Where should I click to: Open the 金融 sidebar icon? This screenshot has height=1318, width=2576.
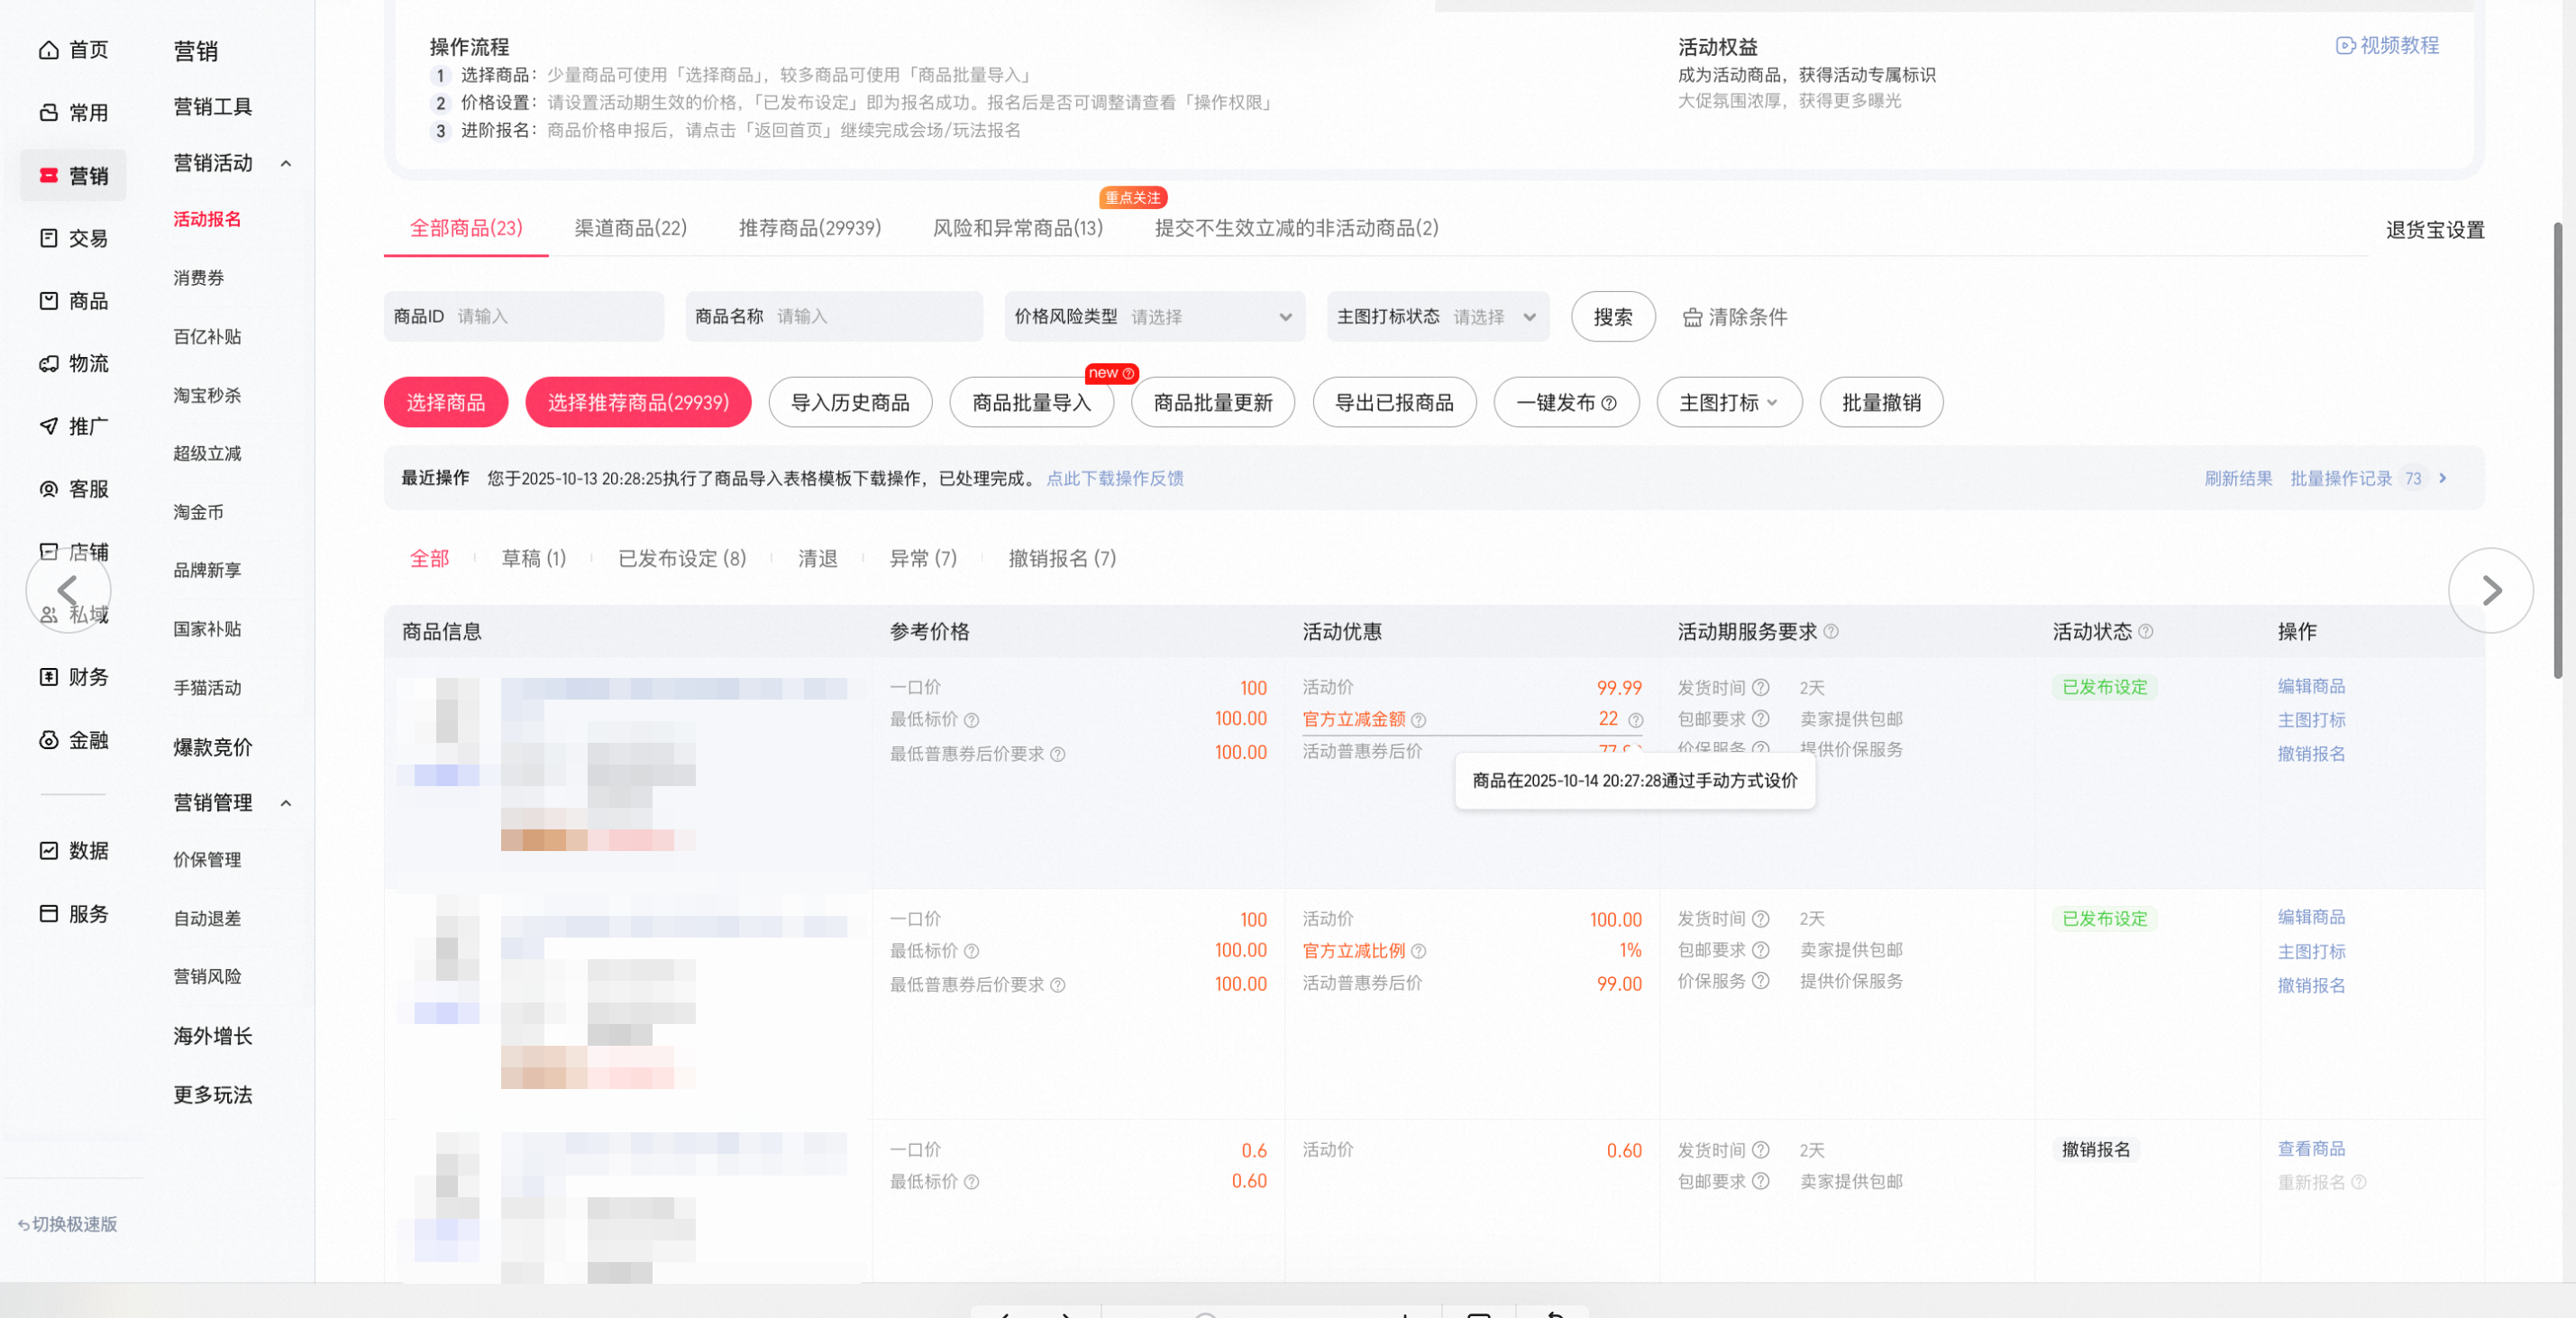pos(48,740)
